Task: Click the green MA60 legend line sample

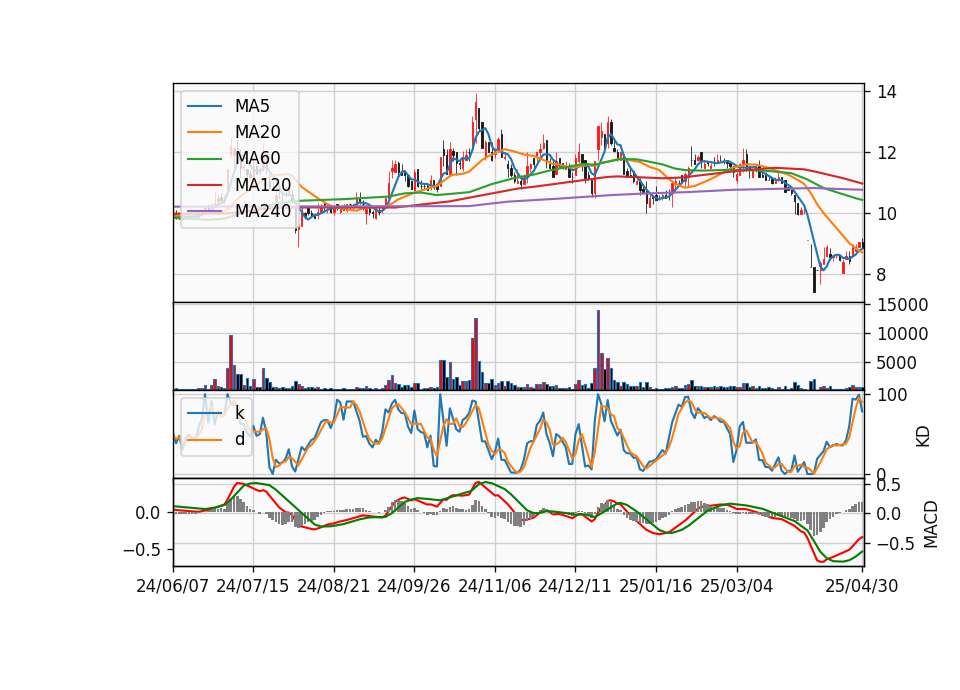Action: (x=204, y=159)
